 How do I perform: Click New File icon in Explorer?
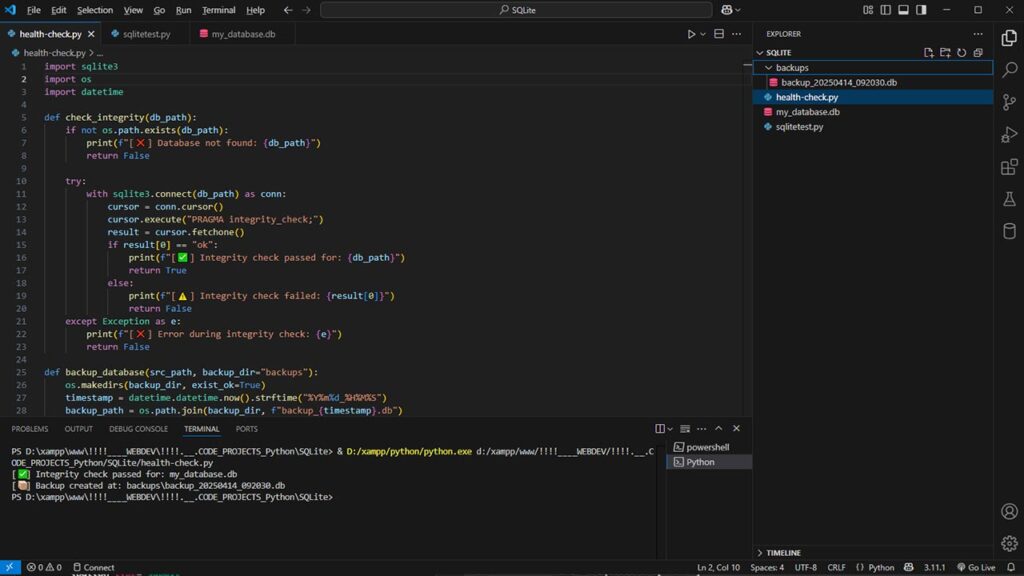pos(929,53)
